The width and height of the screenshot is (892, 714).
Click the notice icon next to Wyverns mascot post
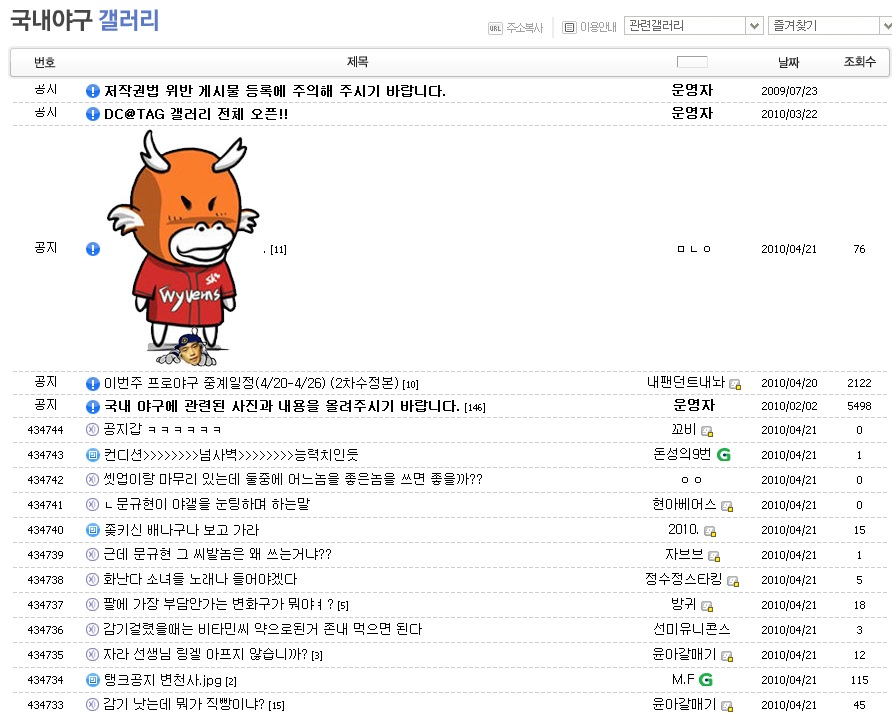click(93, 249)
